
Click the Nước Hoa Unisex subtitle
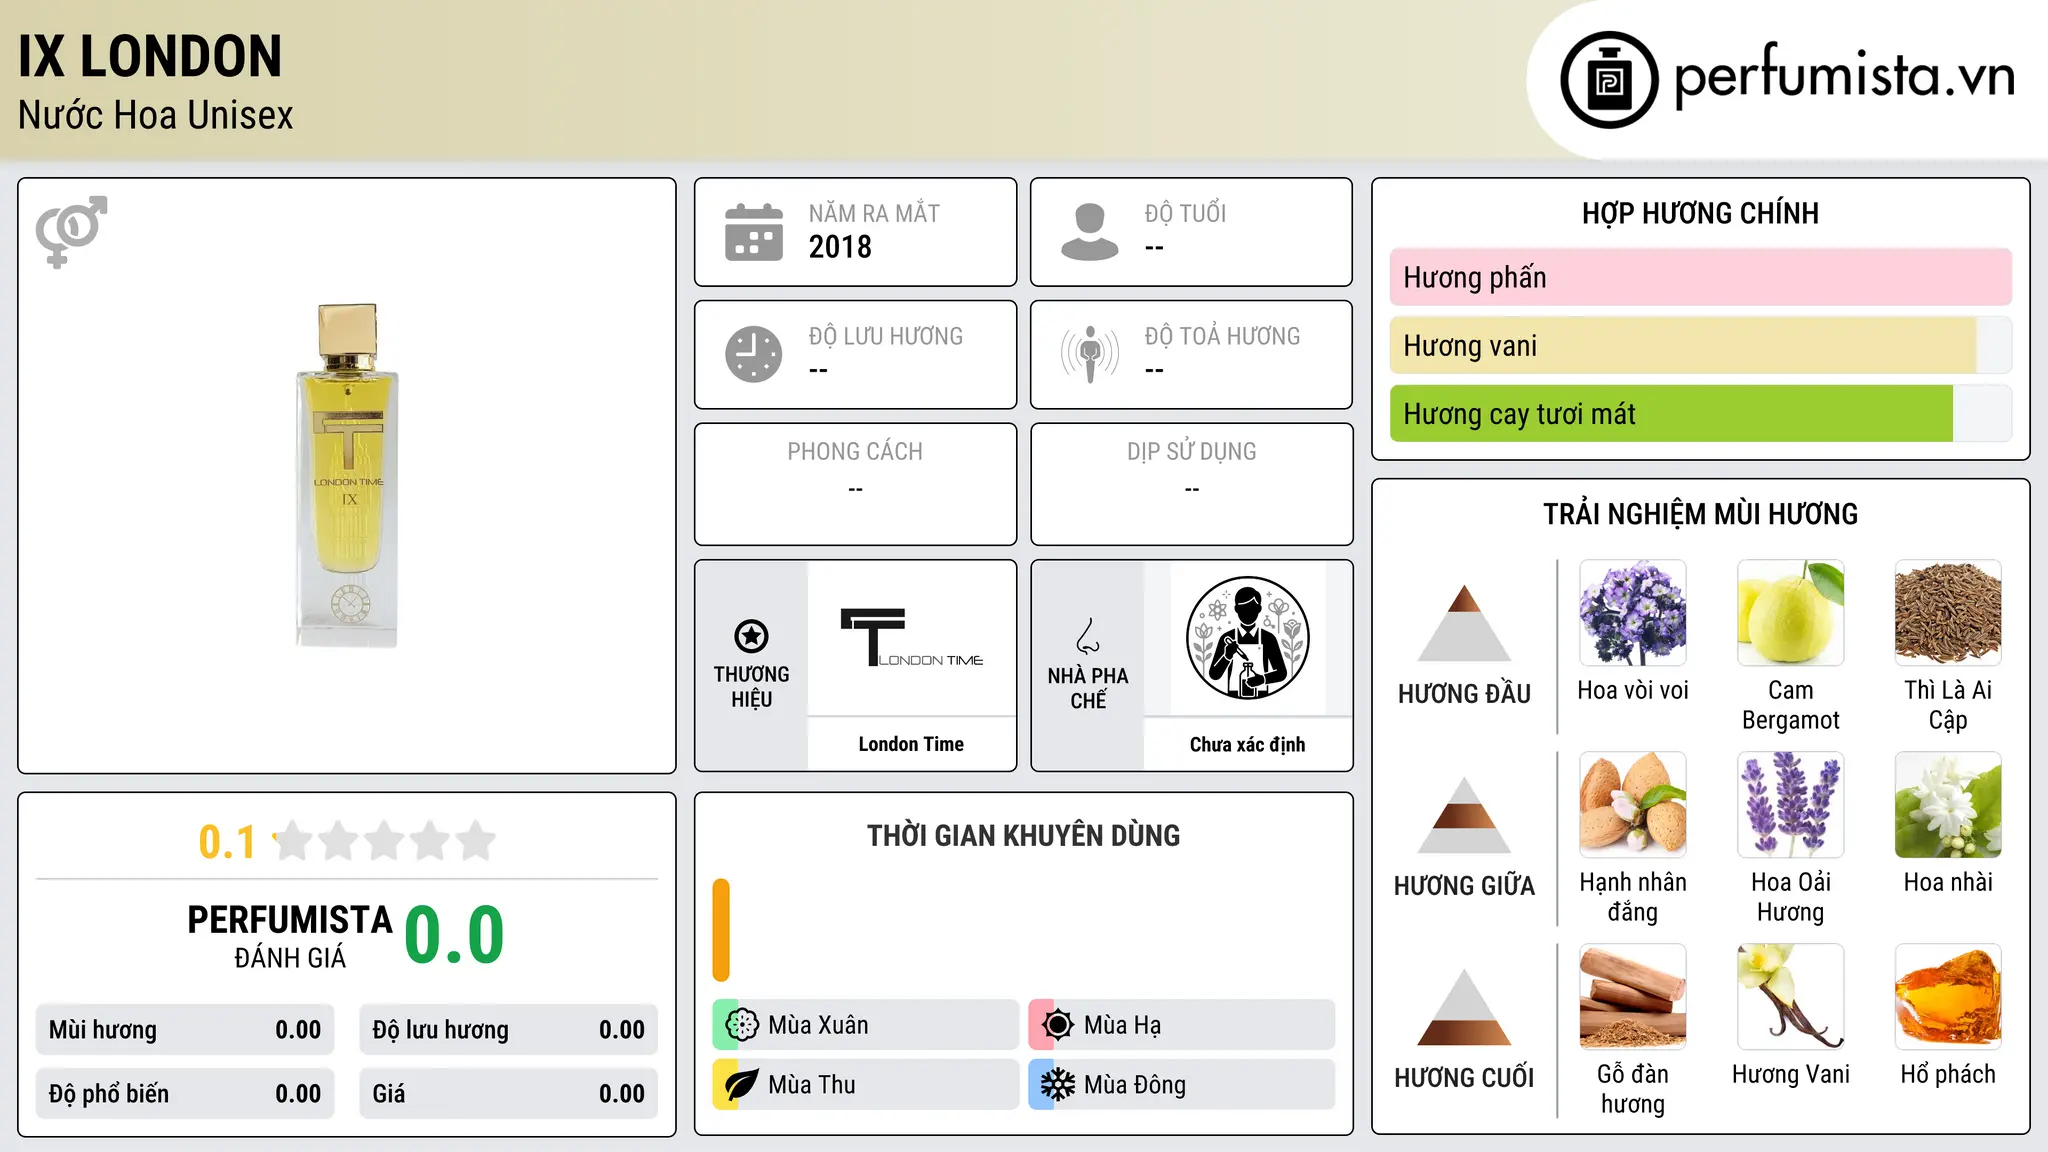(156, 115)
